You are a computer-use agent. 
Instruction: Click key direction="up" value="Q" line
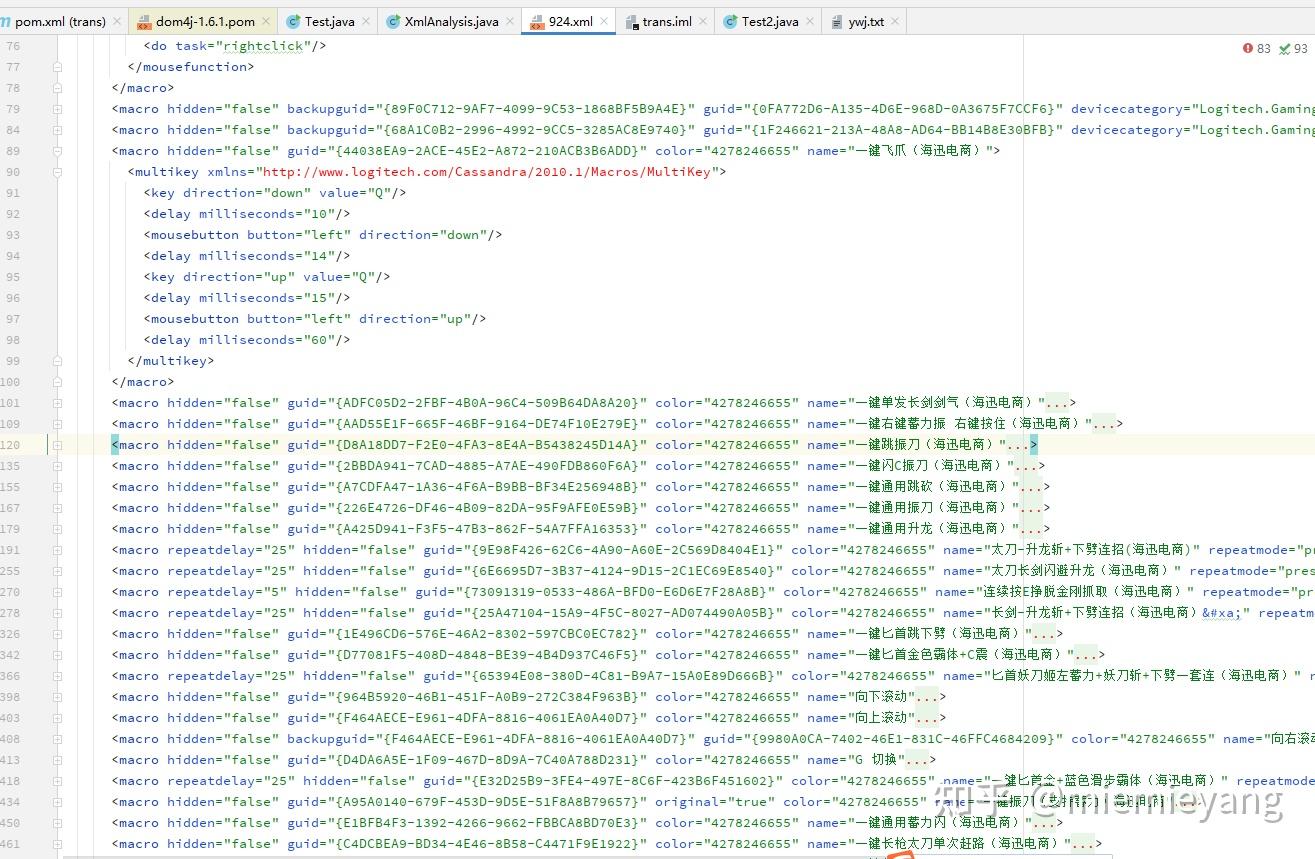[x=267, y=277]
